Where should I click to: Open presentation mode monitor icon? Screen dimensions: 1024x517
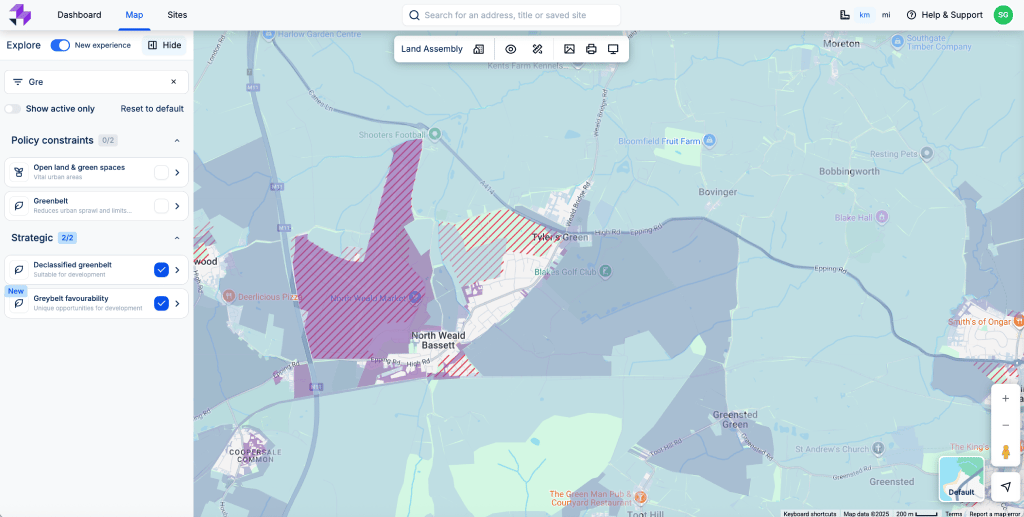pyautogui.click(x=613, y=49)
